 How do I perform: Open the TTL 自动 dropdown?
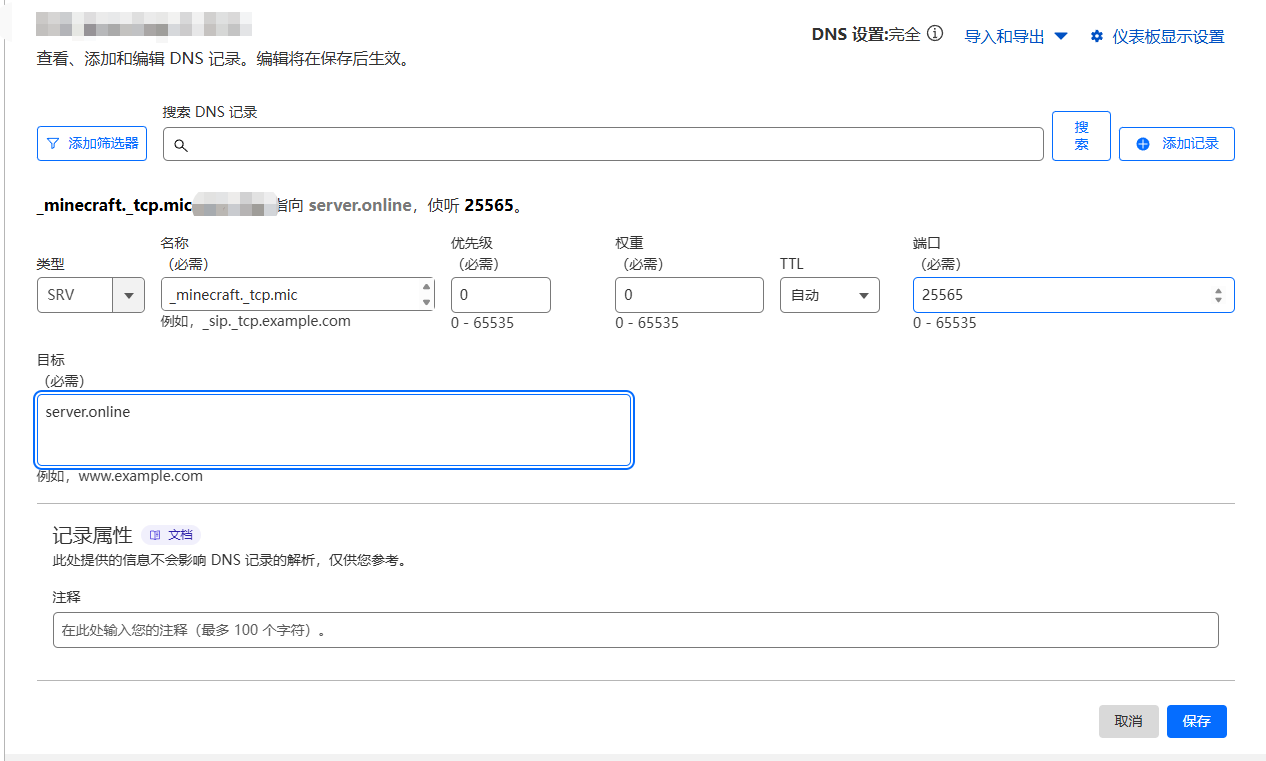(x=829, y=295)
